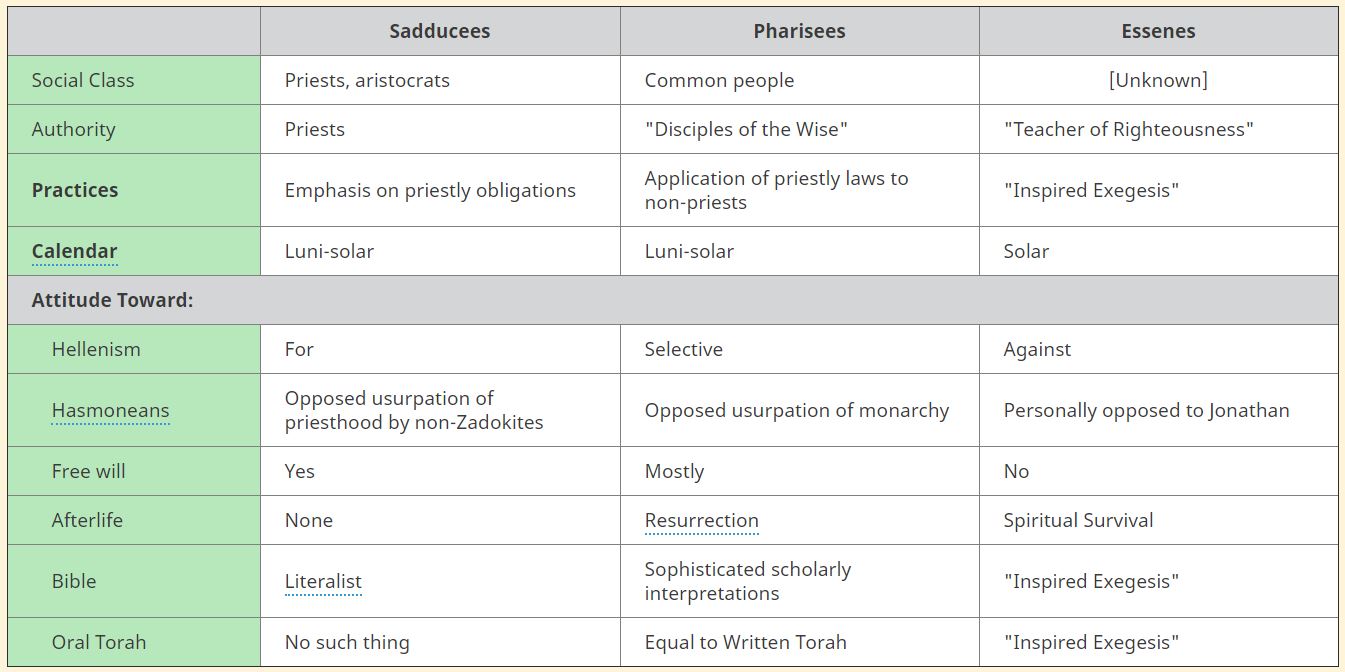Select the Authority row label
1345x672 pixels.
[73, 129]
